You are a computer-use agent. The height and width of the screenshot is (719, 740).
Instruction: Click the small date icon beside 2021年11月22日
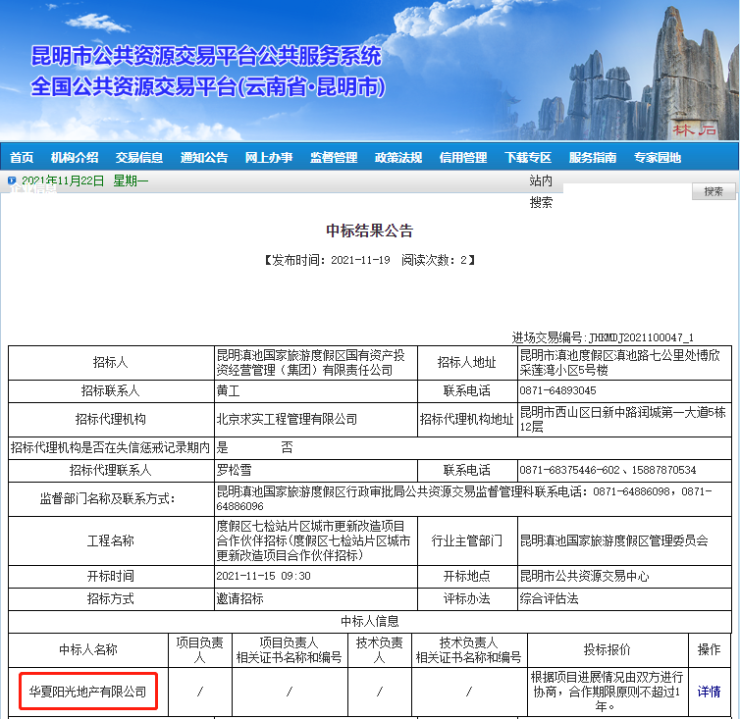pyautogui.click(x=12, y=181)
